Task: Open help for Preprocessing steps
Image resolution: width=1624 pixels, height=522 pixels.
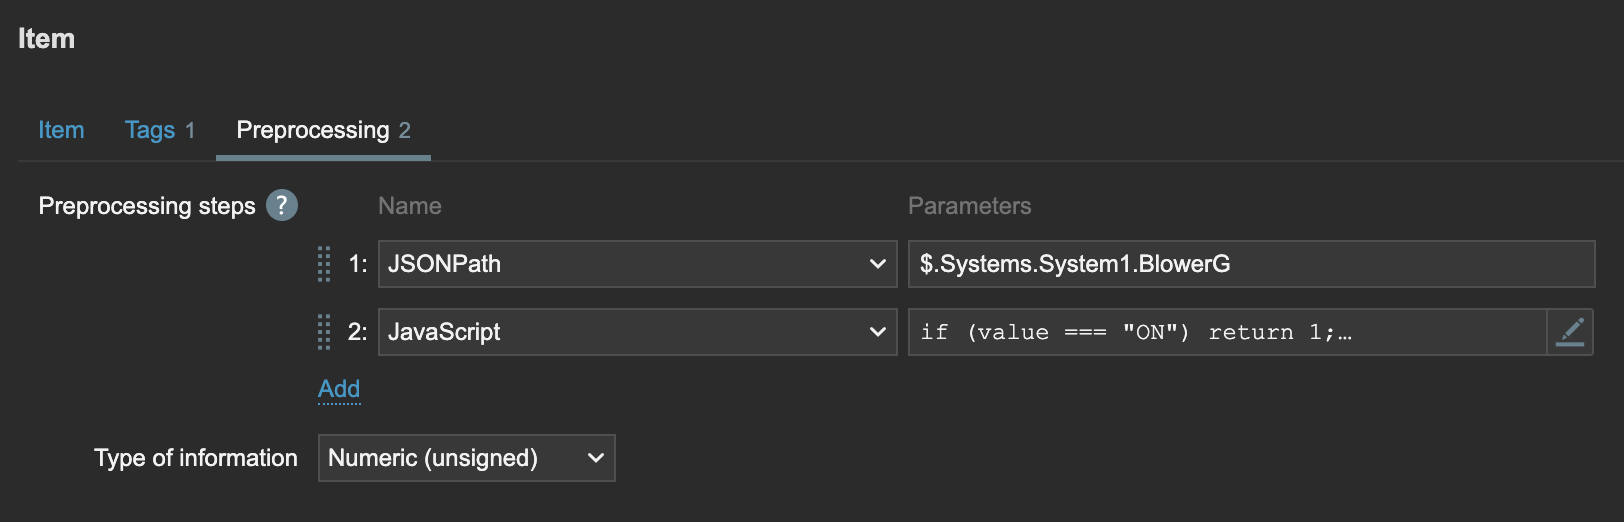Action: pos(282,205)
